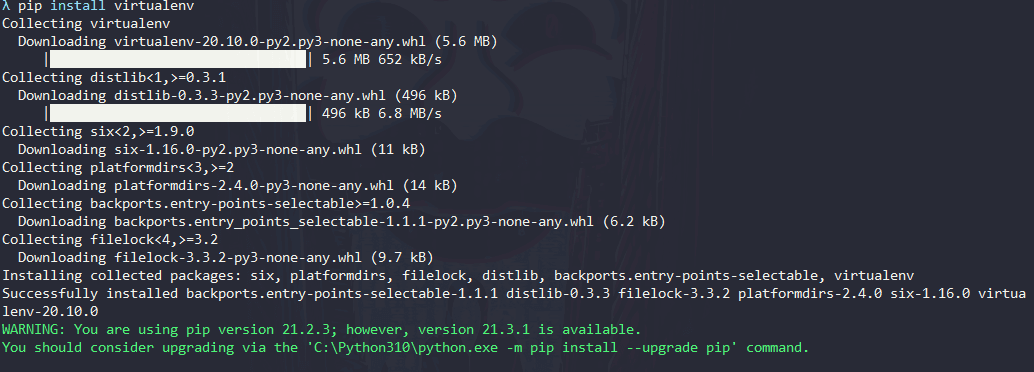This screenshot has height=372, width=1034.
Task: Click the 'Collecting distlib<1,>=0.3.1' line
Action: (x=114, y=77)
